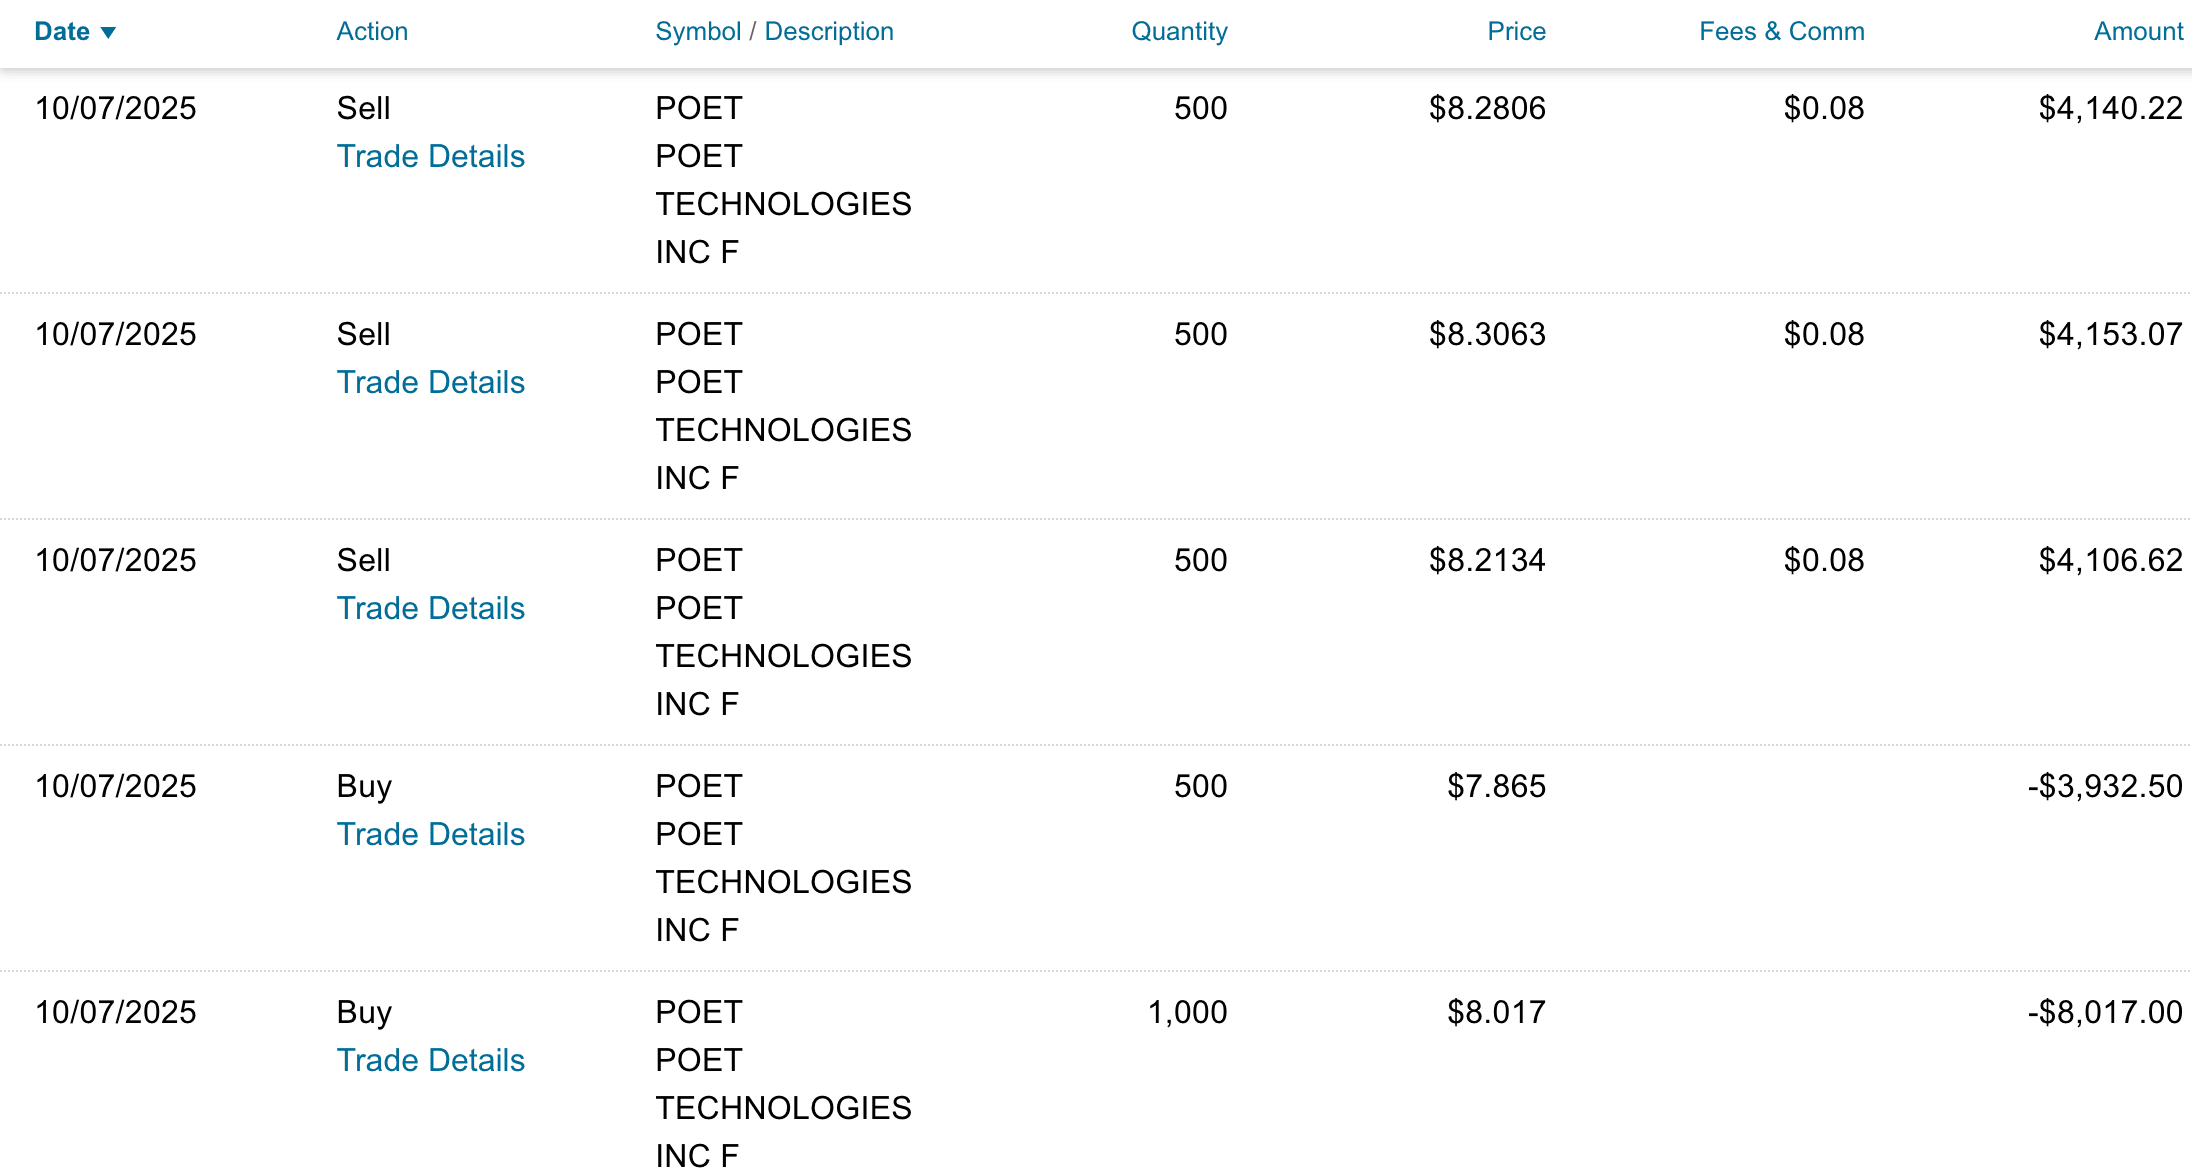Click the POET symbol in first row
This screenshot has height=1170, width=2192.
(x=698, y=108)
